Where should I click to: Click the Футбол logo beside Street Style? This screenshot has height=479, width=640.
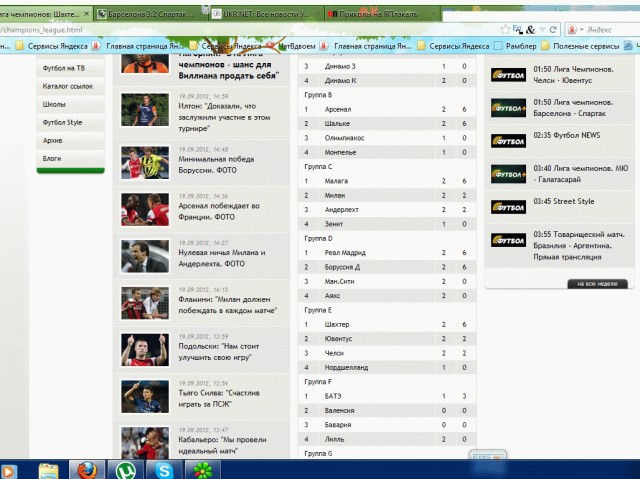point(508,207)
